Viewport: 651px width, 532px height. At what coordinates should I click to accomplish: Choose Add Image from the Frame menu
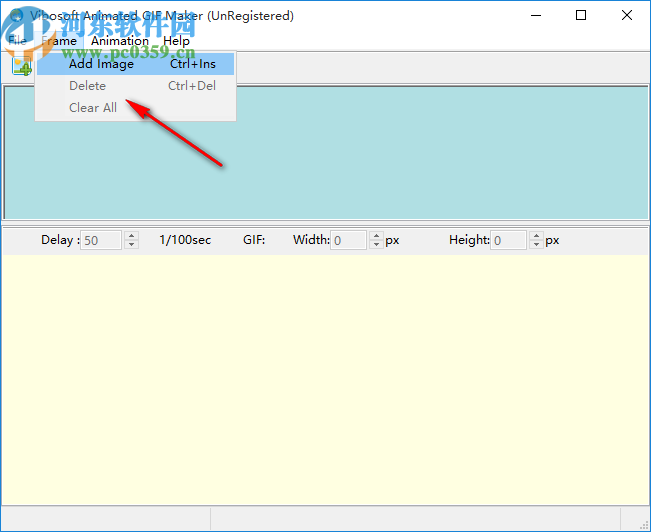pyautogui.click(x=135, y=64)
